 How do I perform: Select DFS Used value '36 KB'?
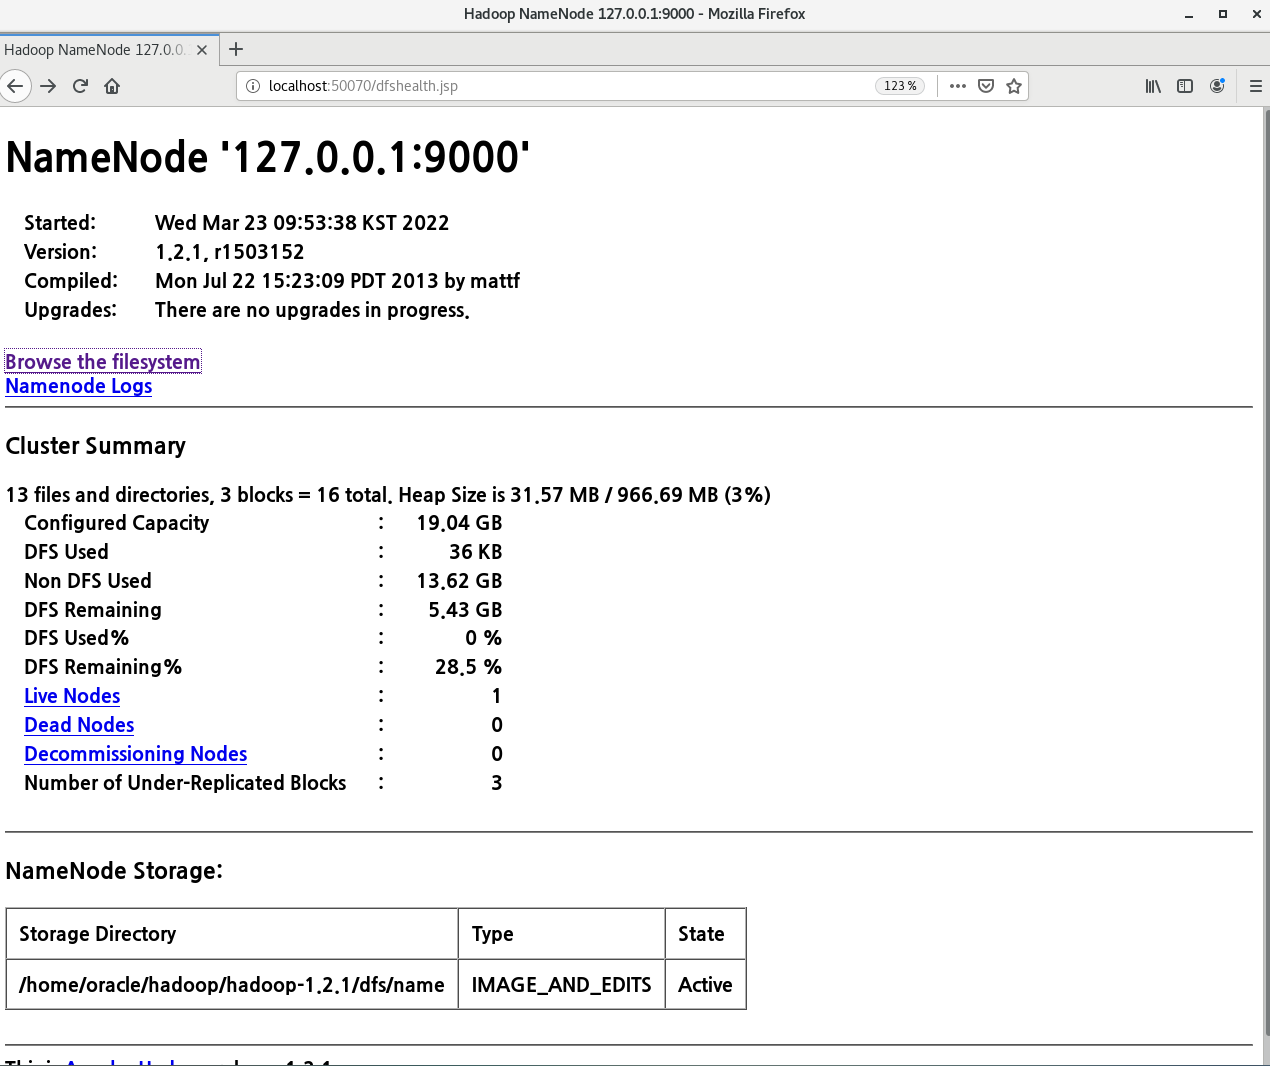pos(476,552)
